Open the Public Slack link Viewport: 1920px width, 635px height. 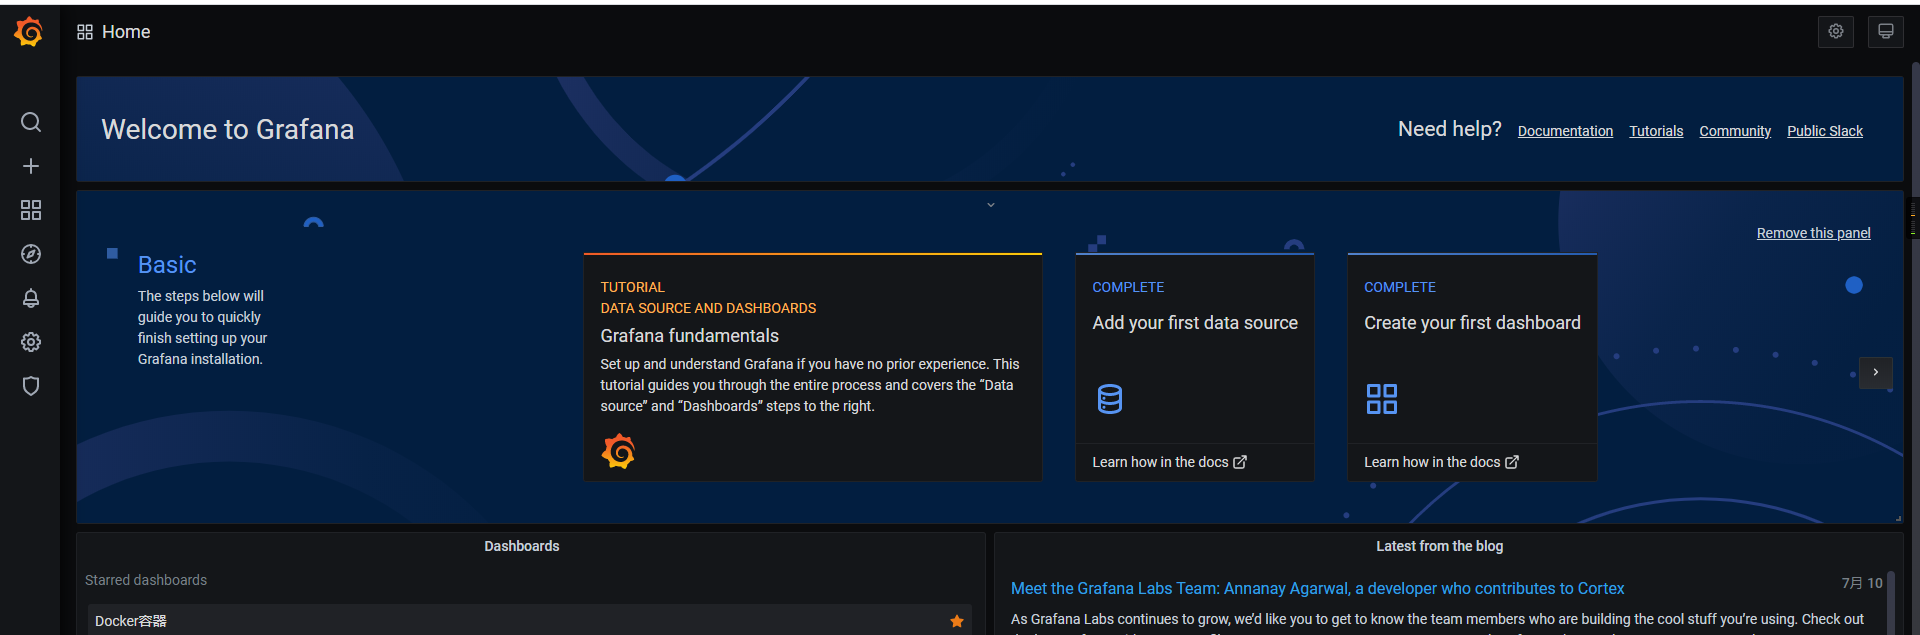click(x=1825, y=131)
